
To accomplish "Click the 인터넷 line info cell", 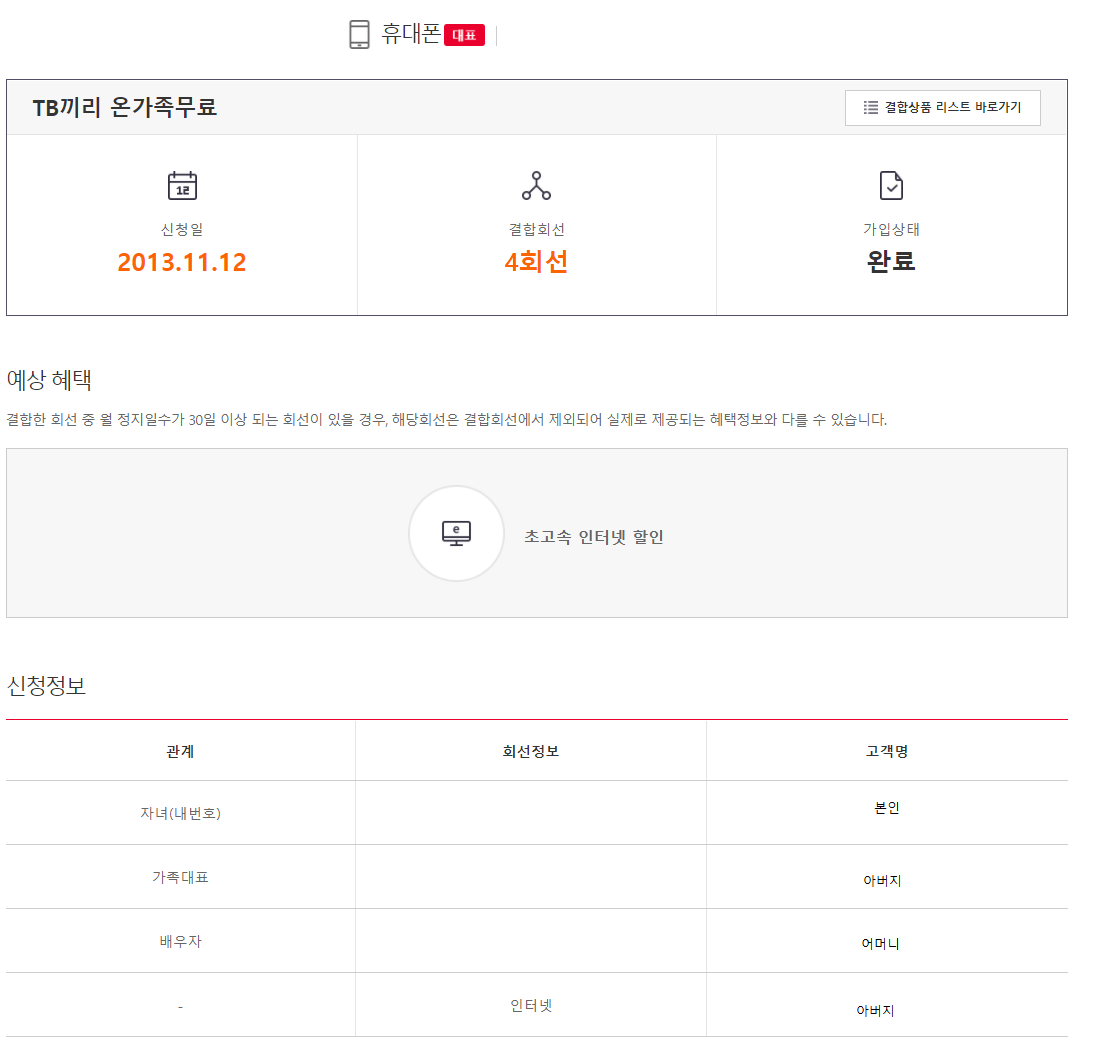I will click(x=531, y=1005).
